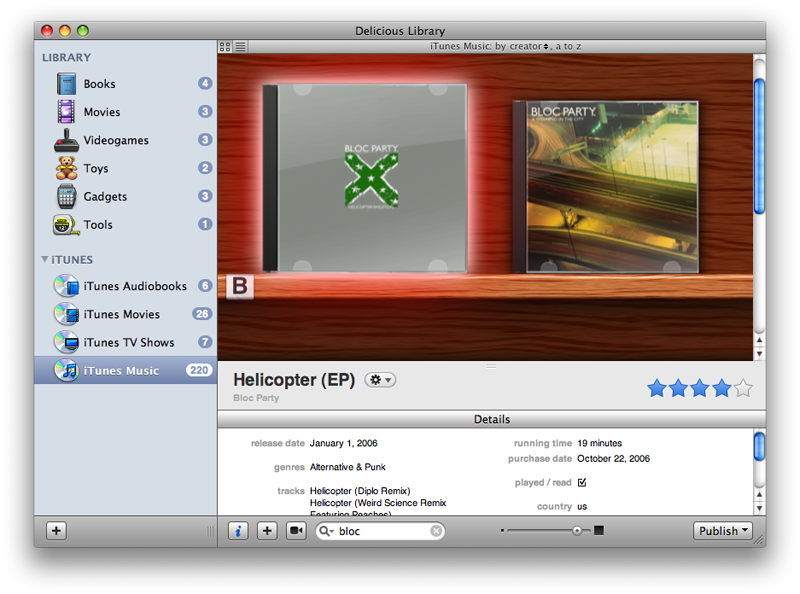
Task: Select the Books library row
Action: pos(126,84)
